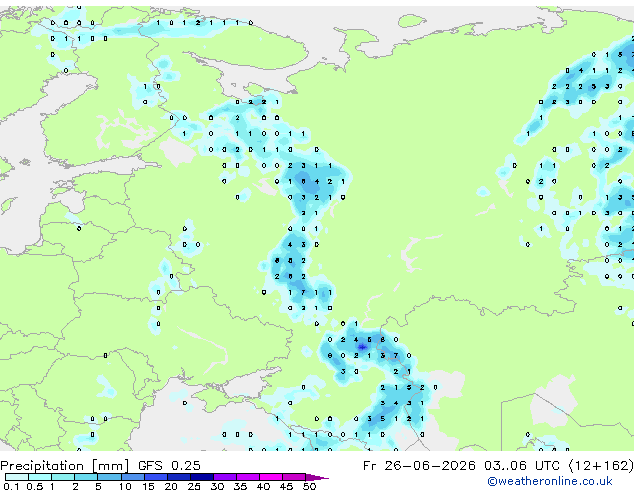Click the legend swatch between 30 and 35
The width and height of the screenshot is (634, 490).
point(225,477)
